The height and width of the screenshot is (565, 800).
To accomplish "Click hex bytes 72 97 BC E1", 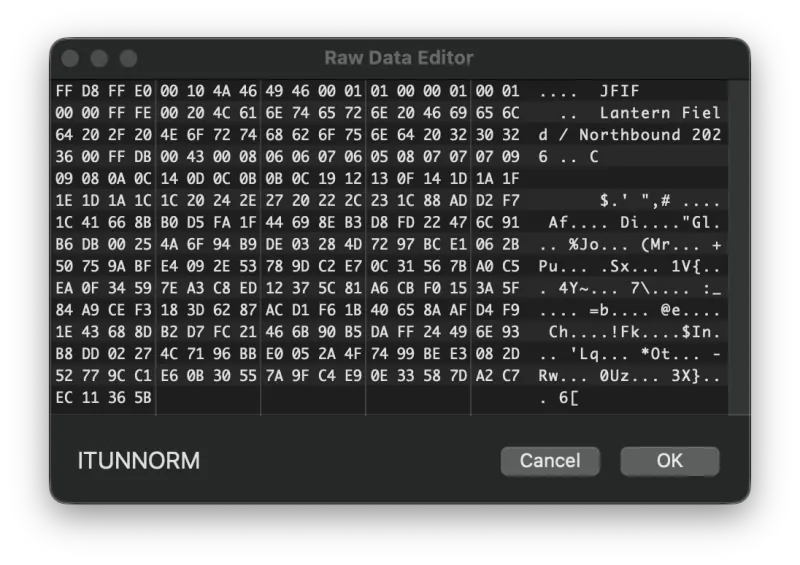I will (418, 244).
